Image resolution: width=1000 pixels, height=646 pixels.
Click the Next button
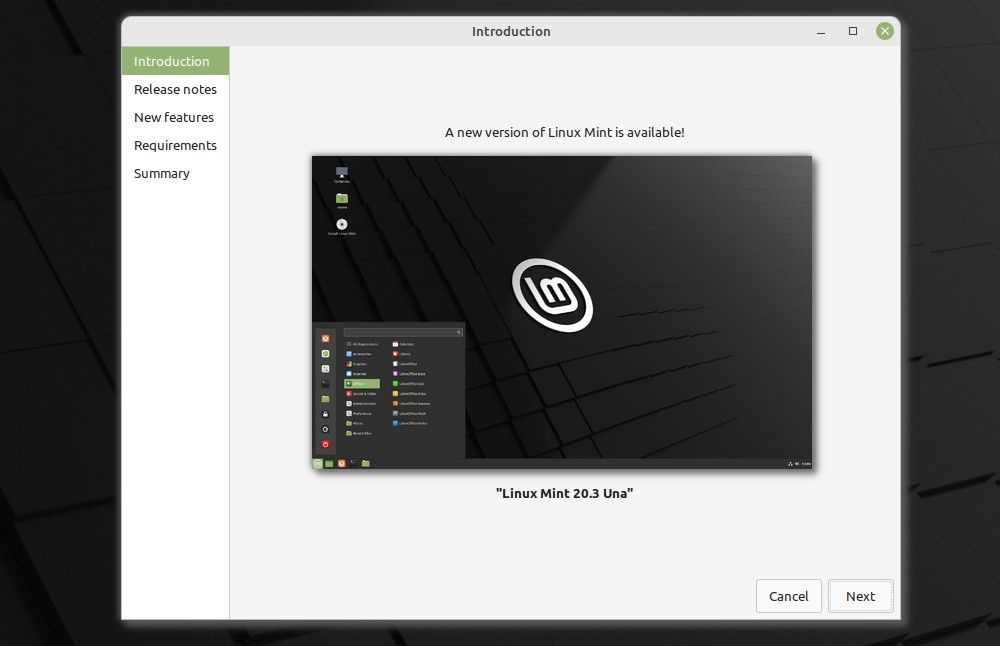[x=860, y=596]
